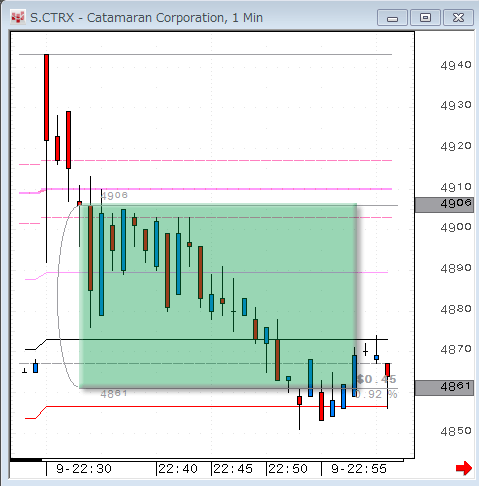
Task: Maximize the S.CTRX chart window
Action: pos(425,18)
